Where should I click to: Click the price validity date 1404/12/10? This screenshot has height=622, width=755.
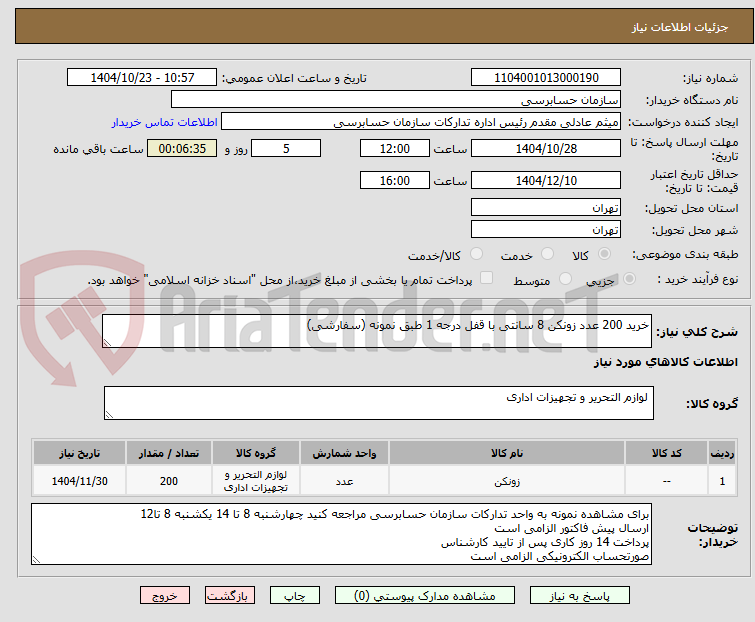click(546, 180)
